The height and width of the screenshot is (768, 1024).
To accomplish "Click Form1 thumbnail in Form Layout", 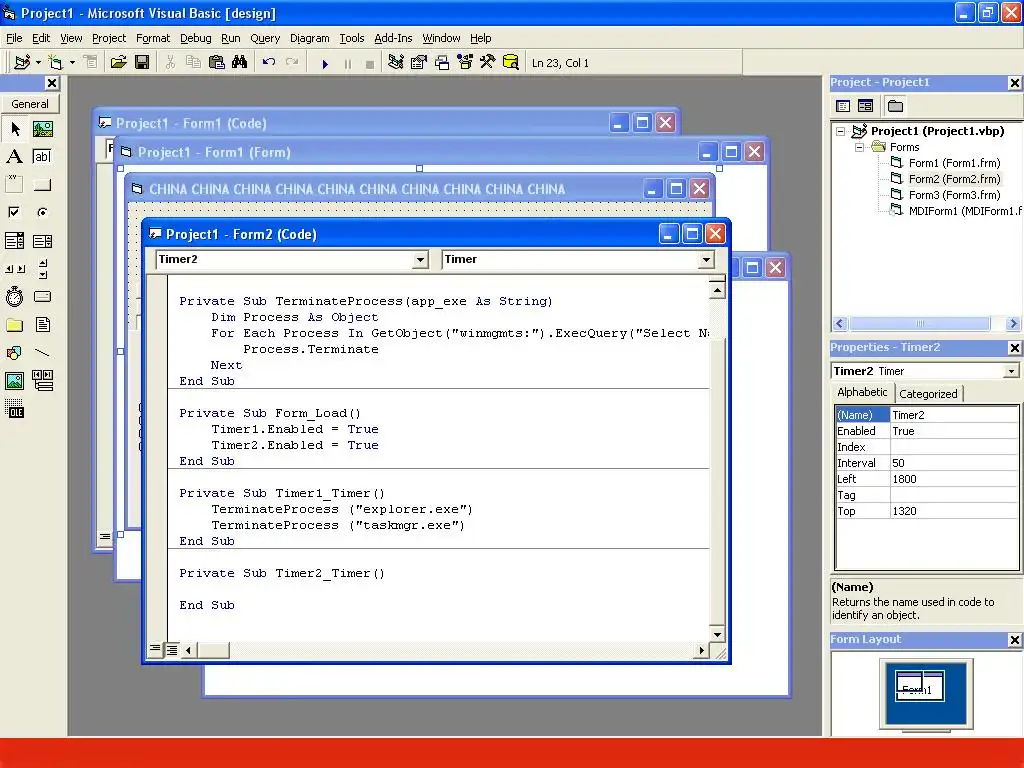I will [920, 686].
